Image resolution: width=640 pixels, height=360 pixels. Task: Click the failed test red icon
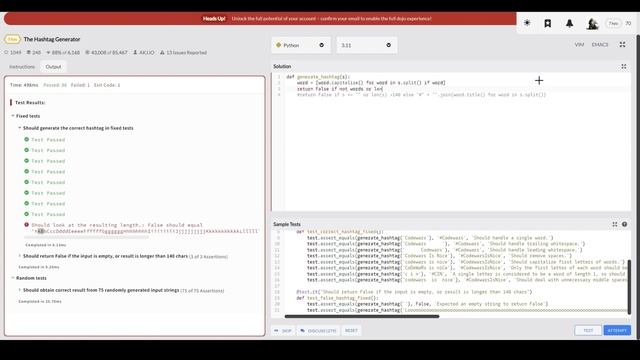pyautogui.click(x=27, y=225)
